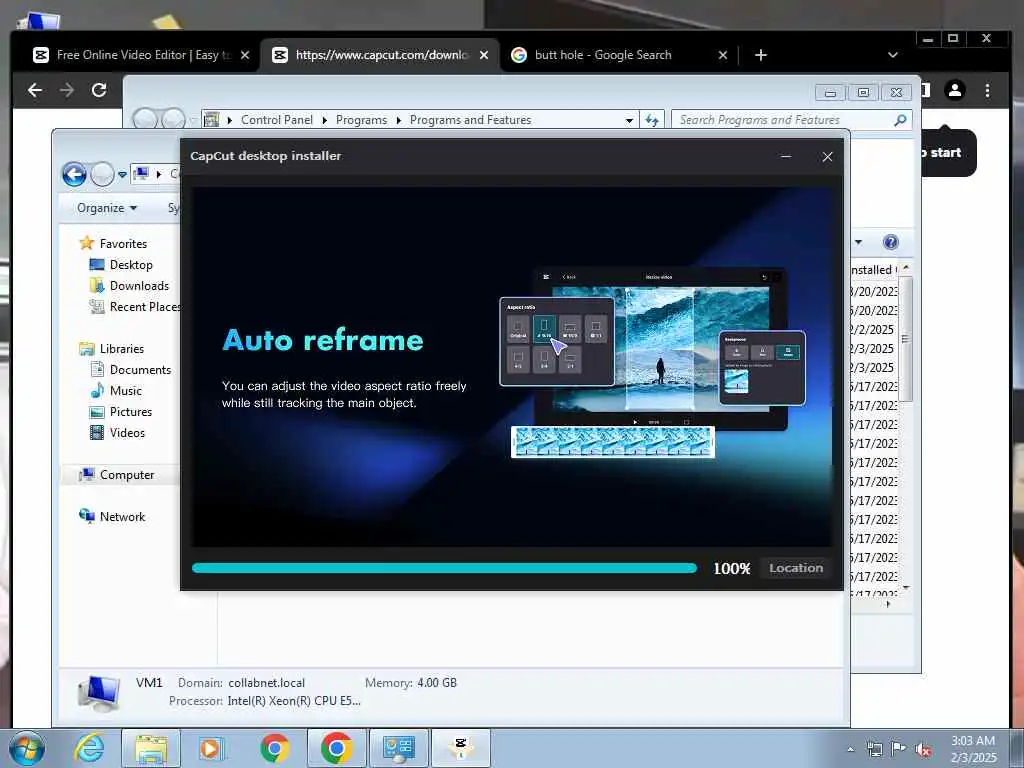The height and width of the screenshot is (768, 1024).
Task: Click the VM1 computer name in details pane
Action: pyautogui.click(x=149, y=682)
